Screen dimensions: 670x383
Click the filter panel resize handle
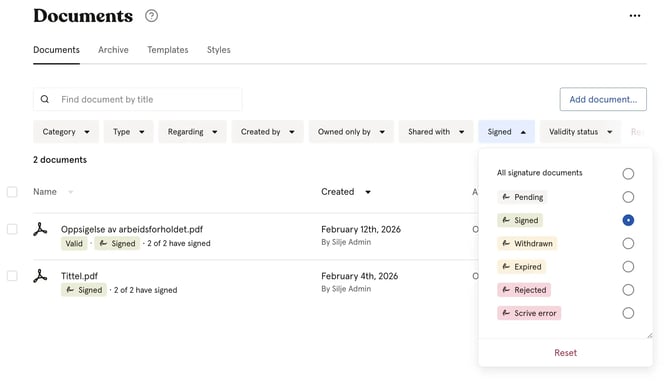[x=649, y=336]
